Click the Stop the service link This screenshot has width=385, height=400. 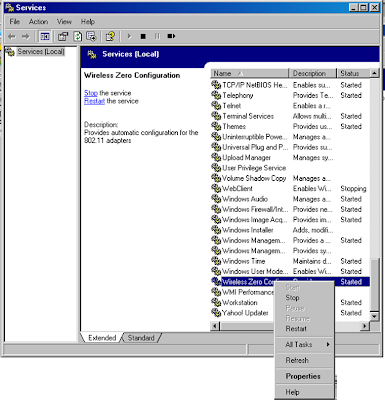click(91, 93)
